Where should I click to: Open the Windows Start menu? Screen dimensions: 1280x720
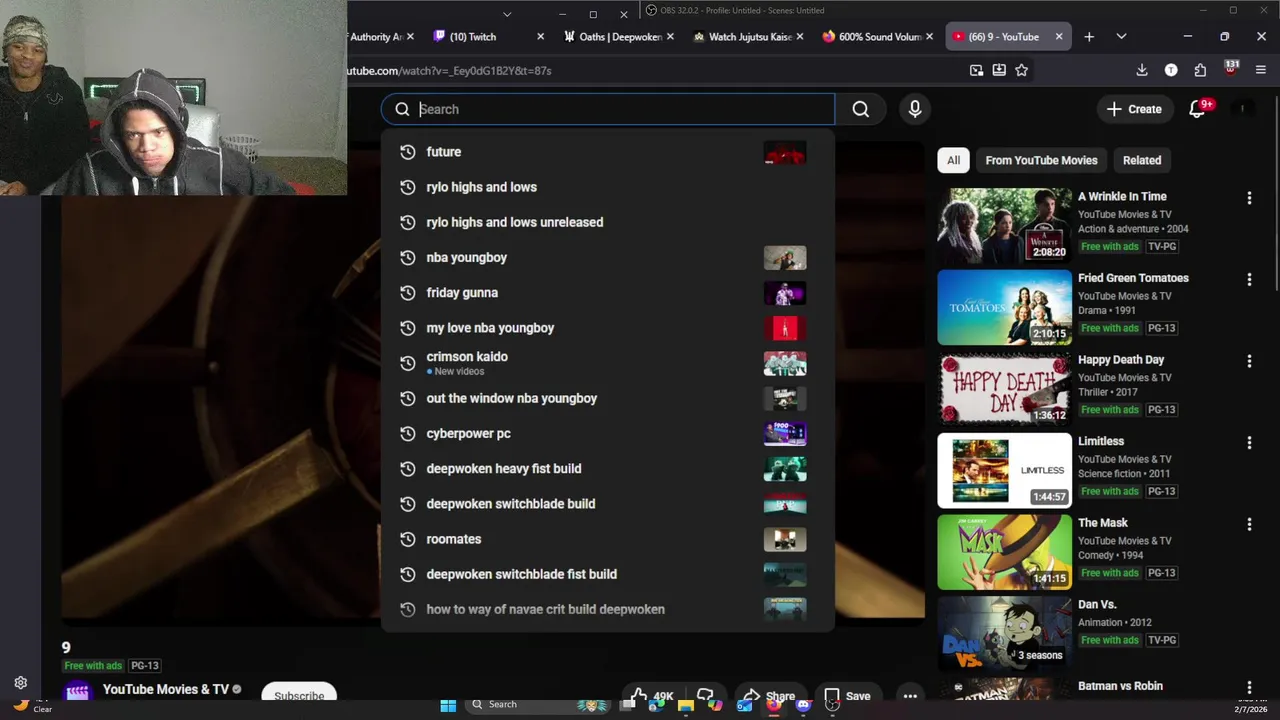pos(448,705)
